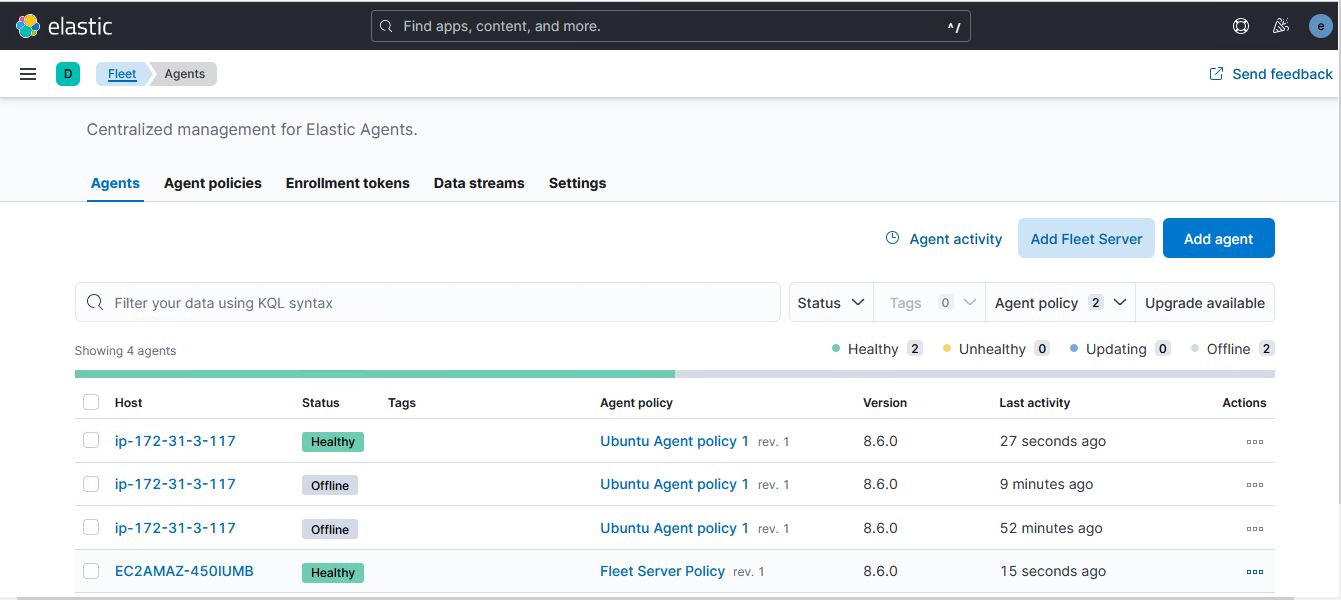Click the 'D' space icon beside the breadcrumb
The image size is (1341, 600).
pyautogui.click(x=67, y=73)
